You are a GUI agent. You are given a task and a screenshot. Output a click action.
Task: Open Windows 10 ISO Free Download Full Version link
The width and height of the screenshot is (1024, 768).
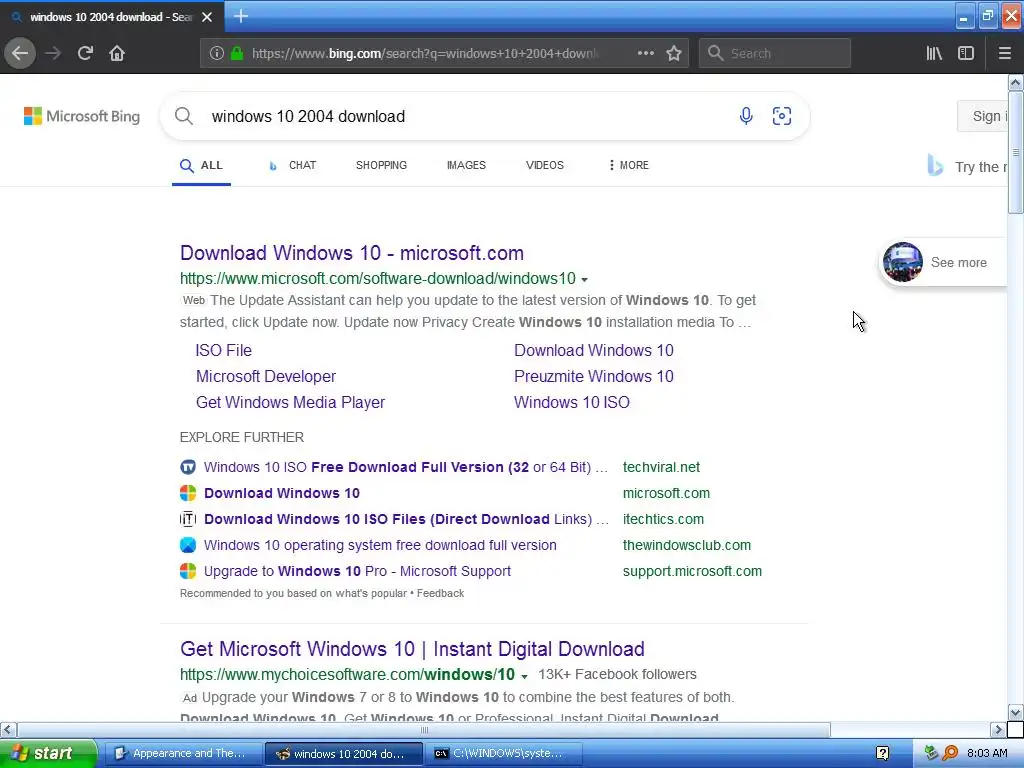pyautogui.click(x=406, y=467)
